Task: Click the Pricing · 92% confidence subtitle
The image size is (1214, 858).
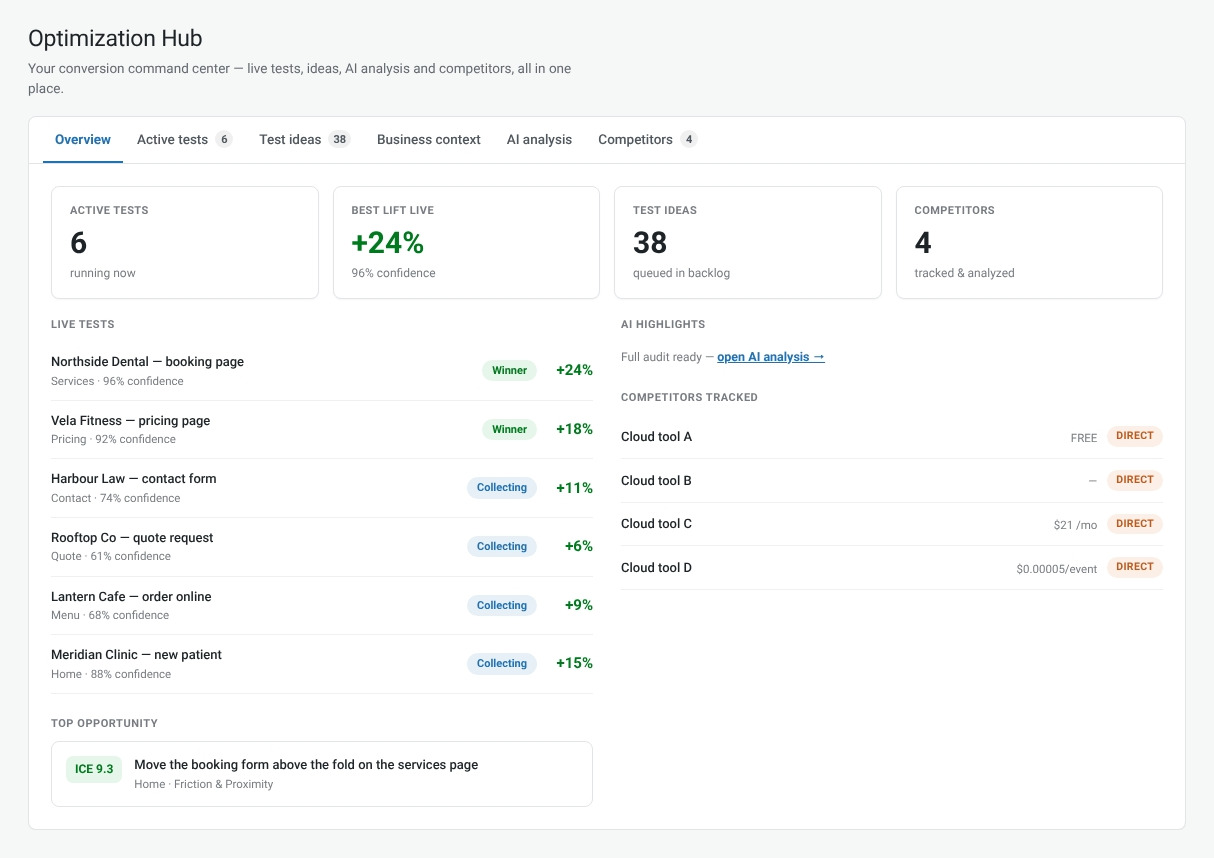Action: point(113,439)
